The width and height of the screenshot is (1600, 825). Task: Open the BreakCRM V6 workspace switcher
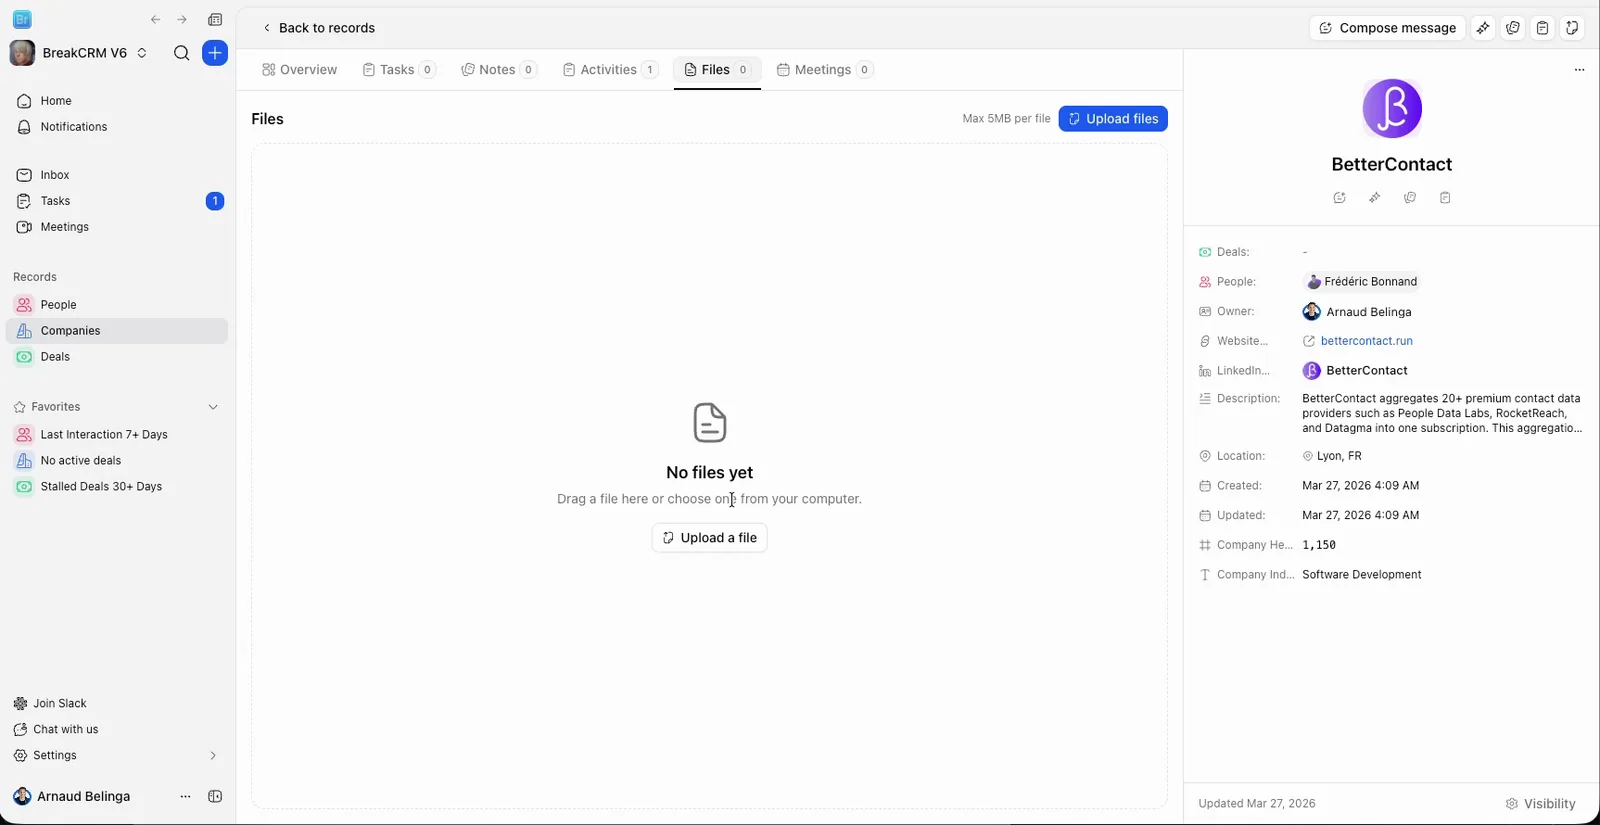[79, 53]
